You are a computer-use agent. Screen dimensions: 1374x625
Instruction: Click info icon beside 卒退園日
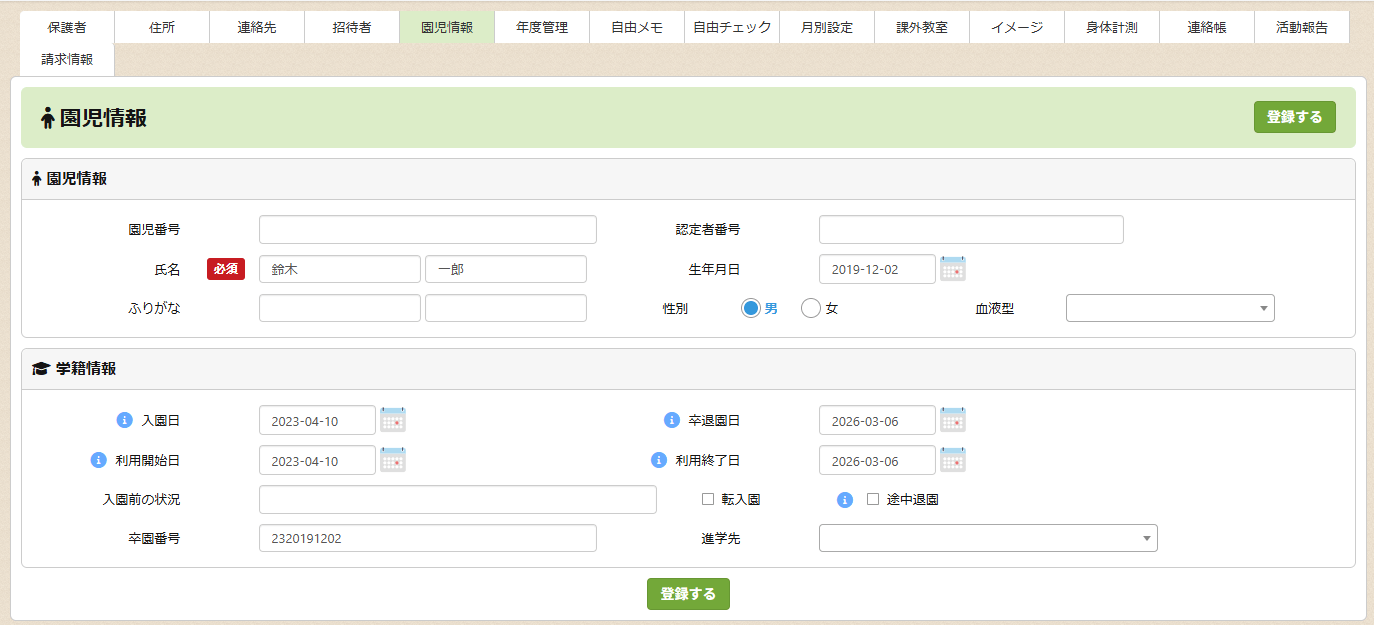[x=672, y=420]
